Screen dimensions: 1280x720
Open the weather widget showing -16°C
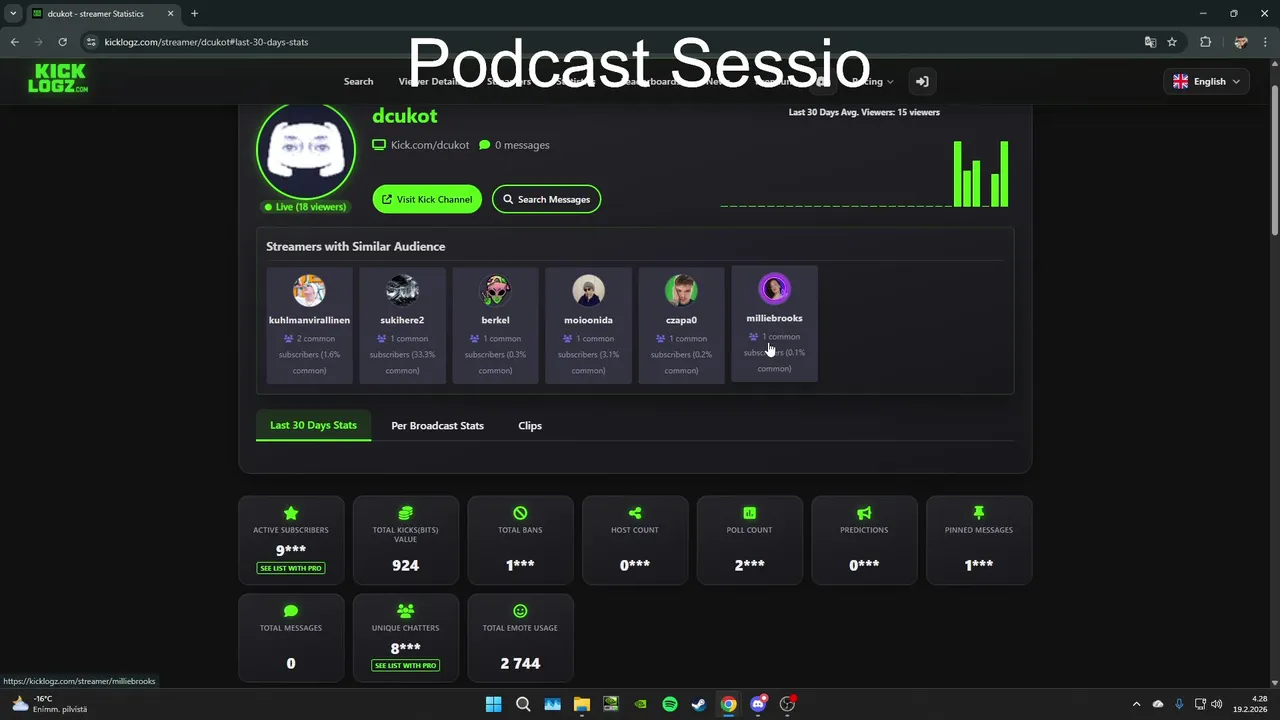(50, 704)
